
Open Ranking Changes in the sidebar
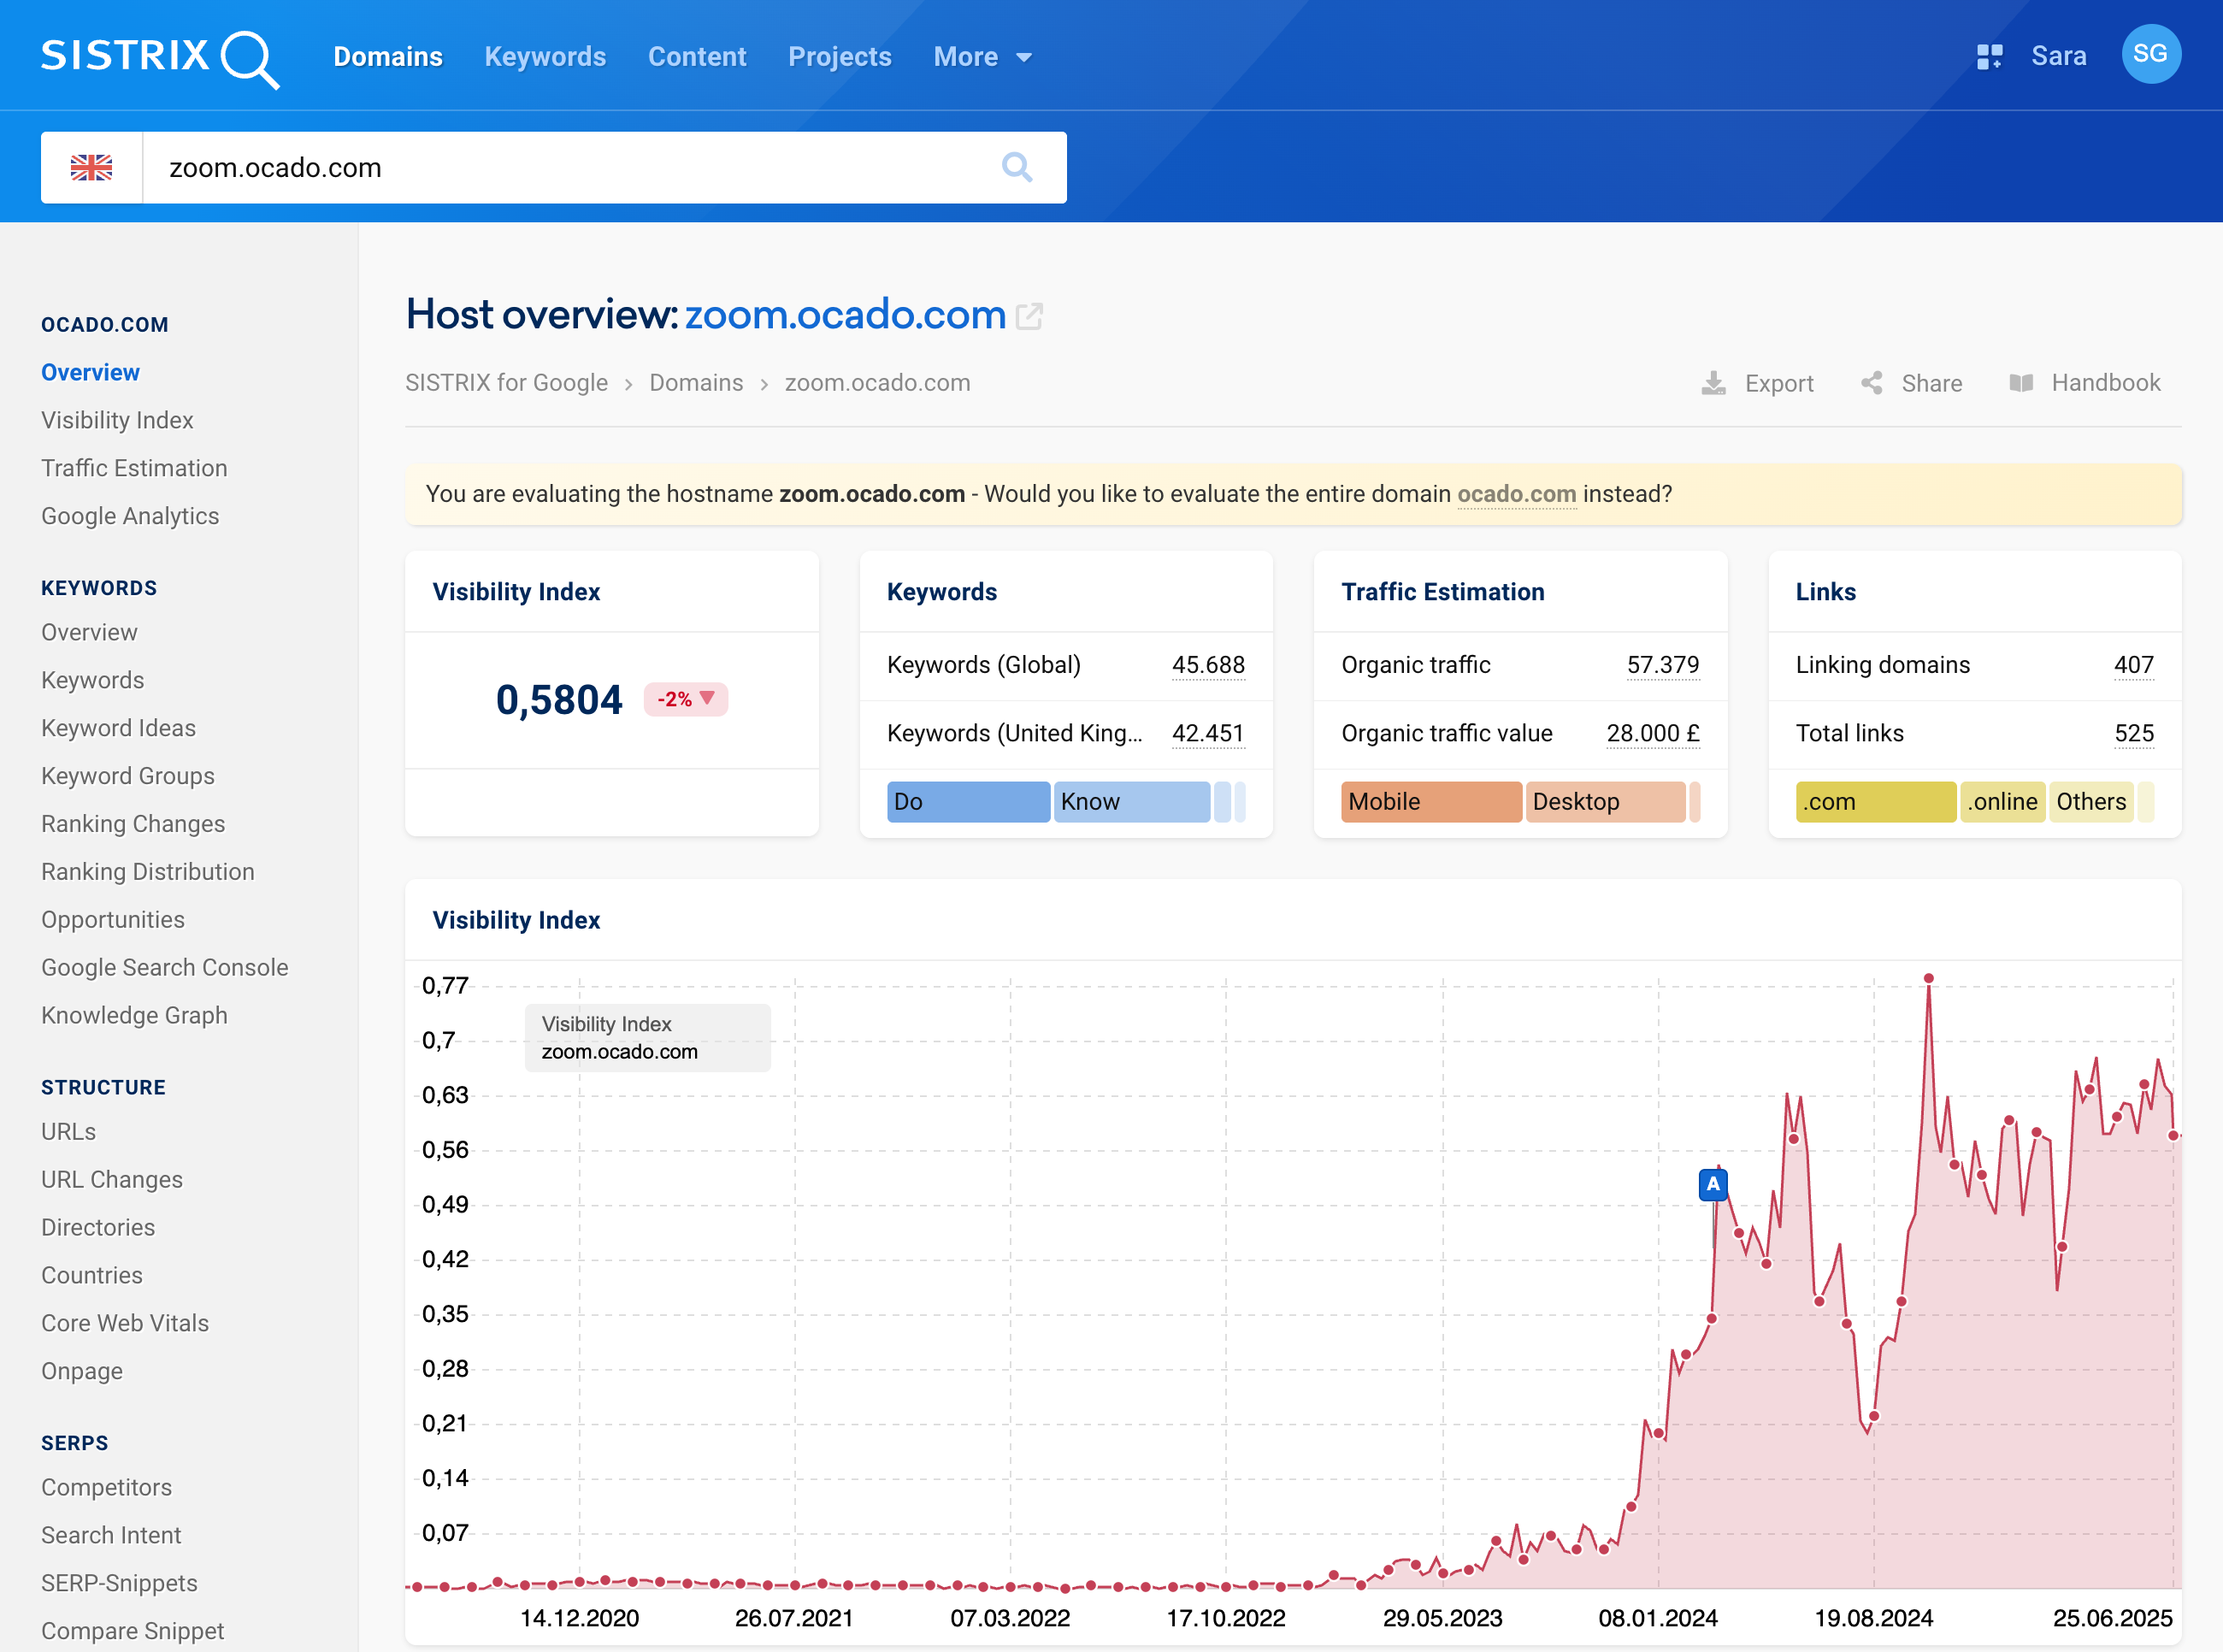[x=133, y=824]
